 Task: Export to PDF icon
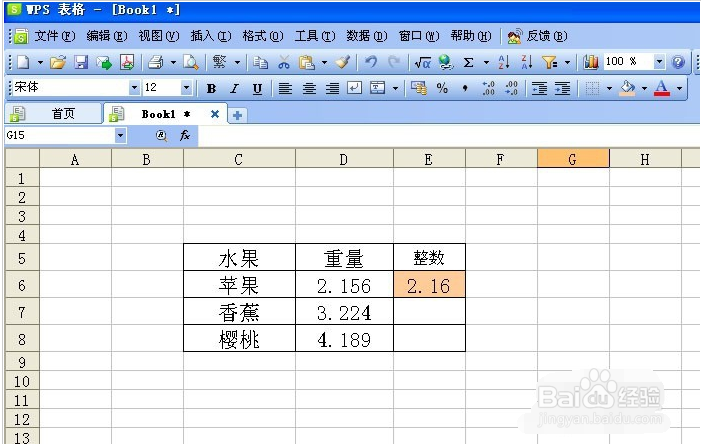point(127,62)
